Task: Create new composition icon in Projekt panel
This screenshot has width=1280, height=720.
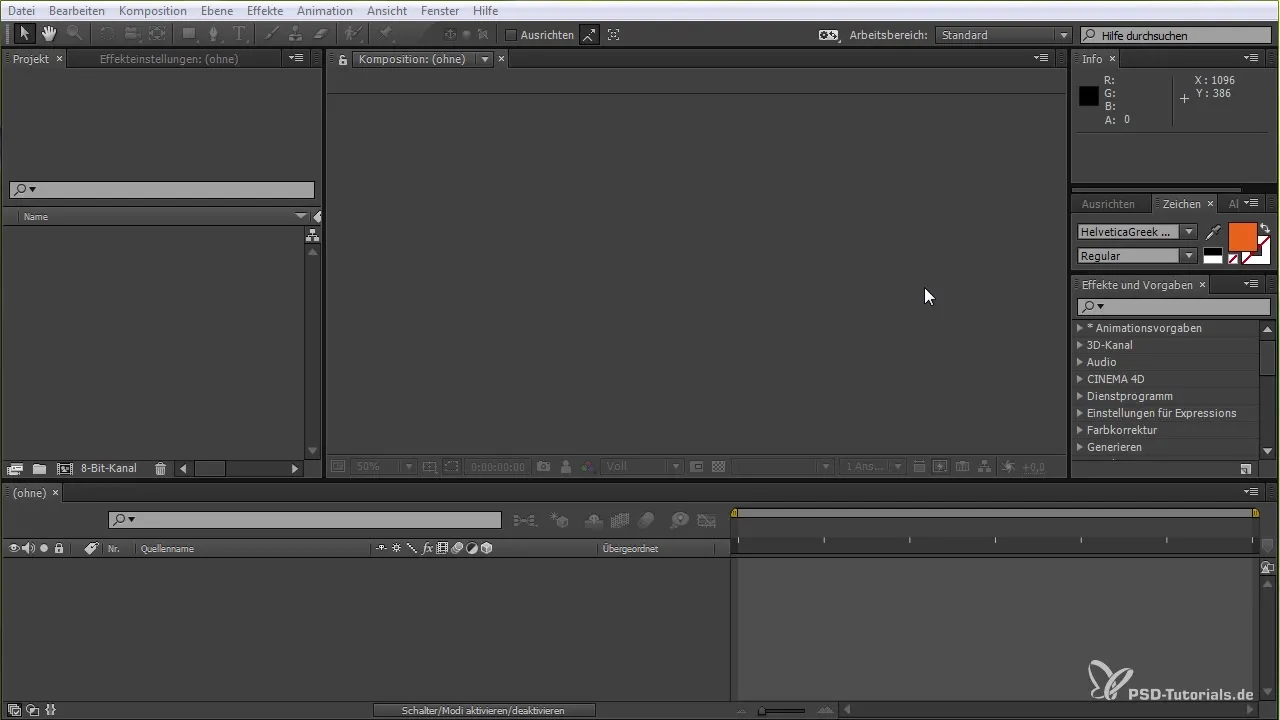Action: [x=65, y=468]
